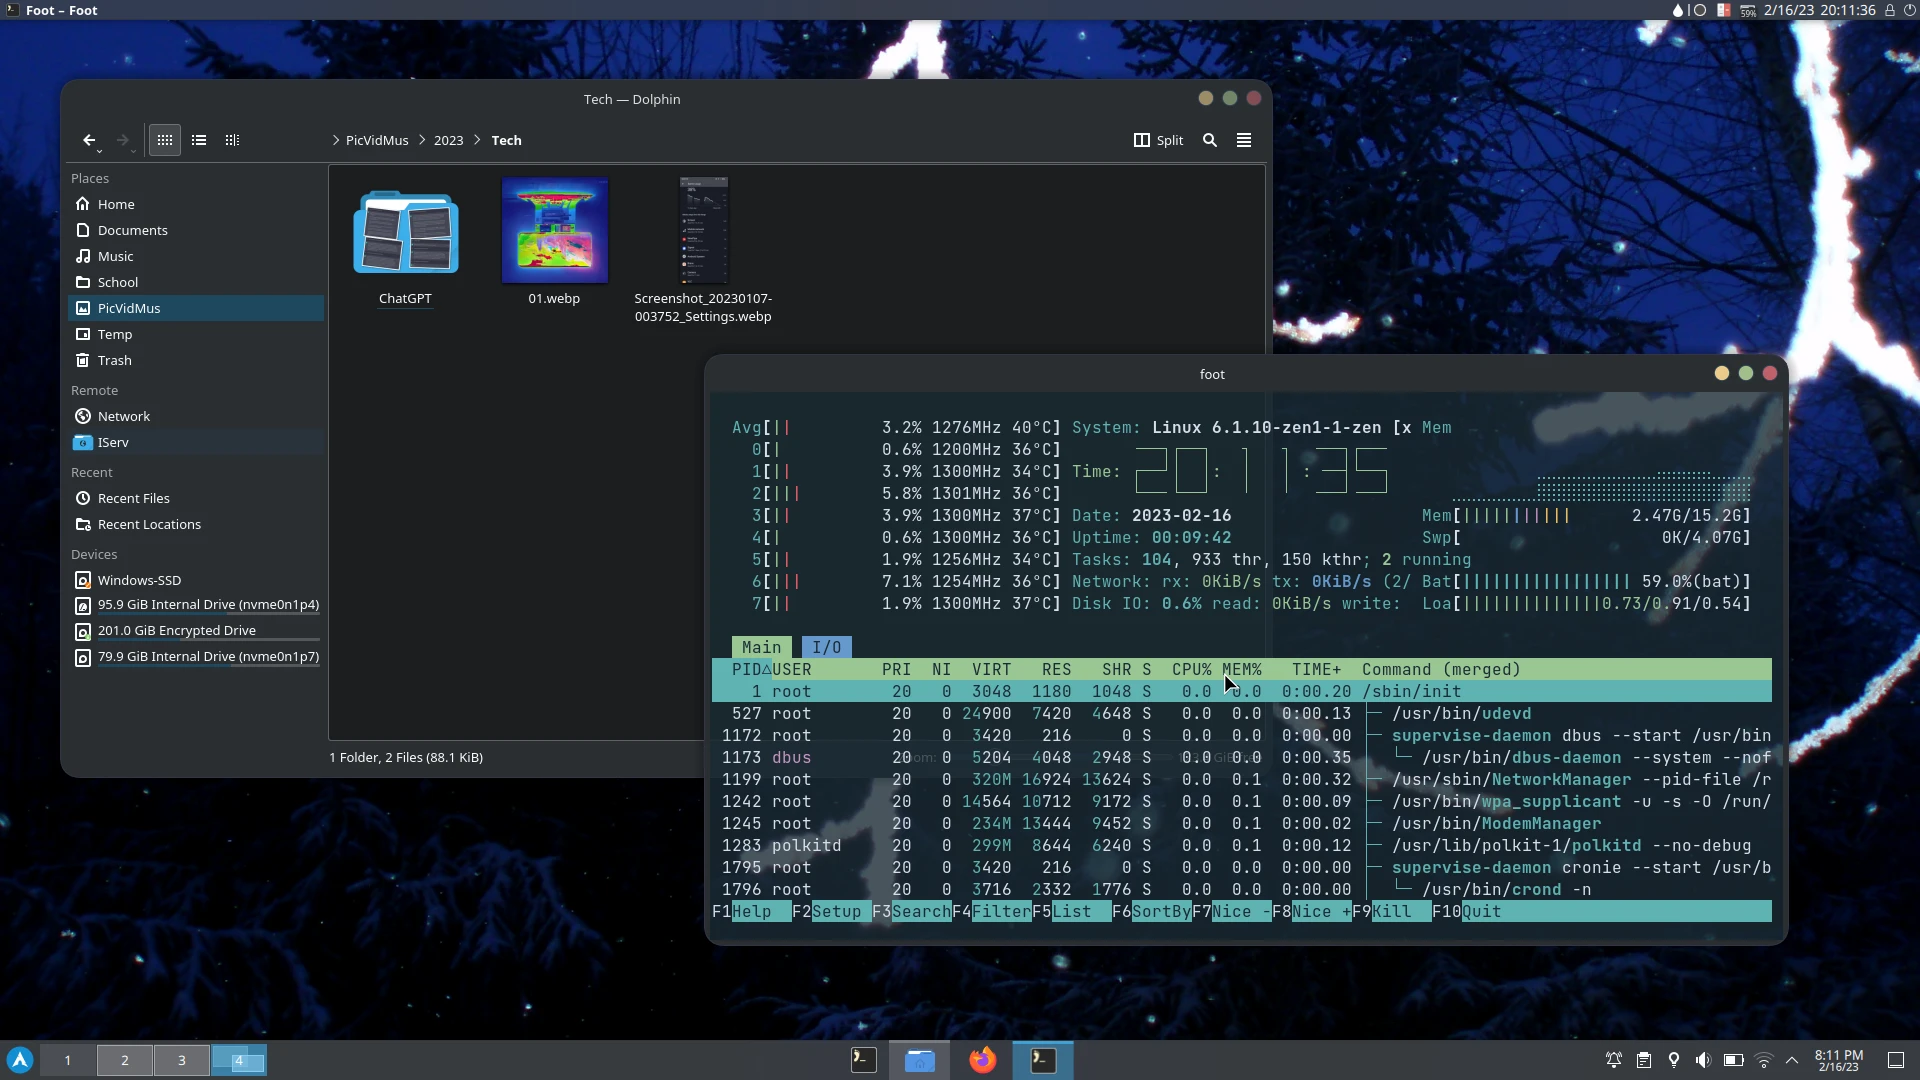Switch to htop Main tab
The image size is (1920, 1080).
[x=761, y=647]
